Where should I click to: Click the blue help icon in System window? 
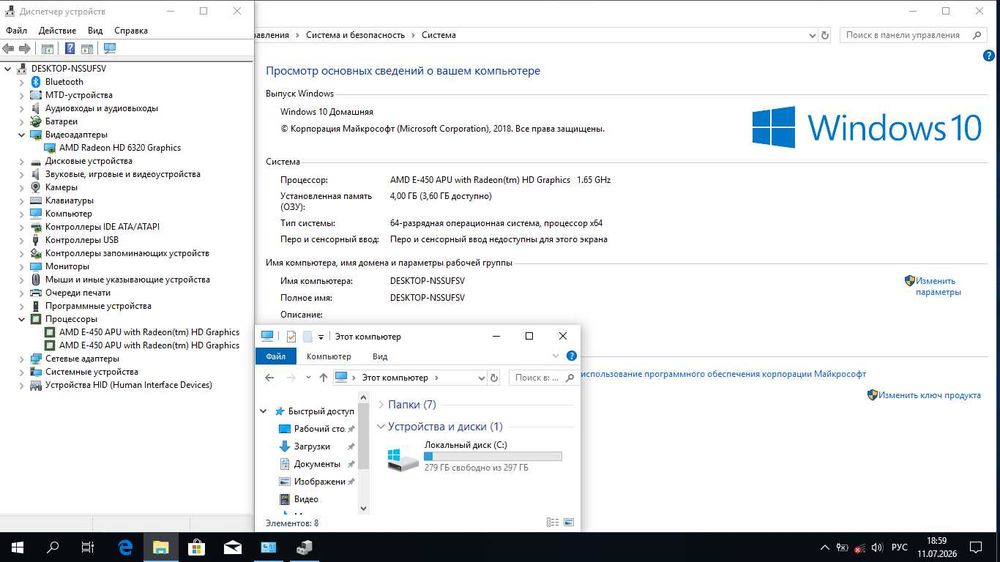989,55
